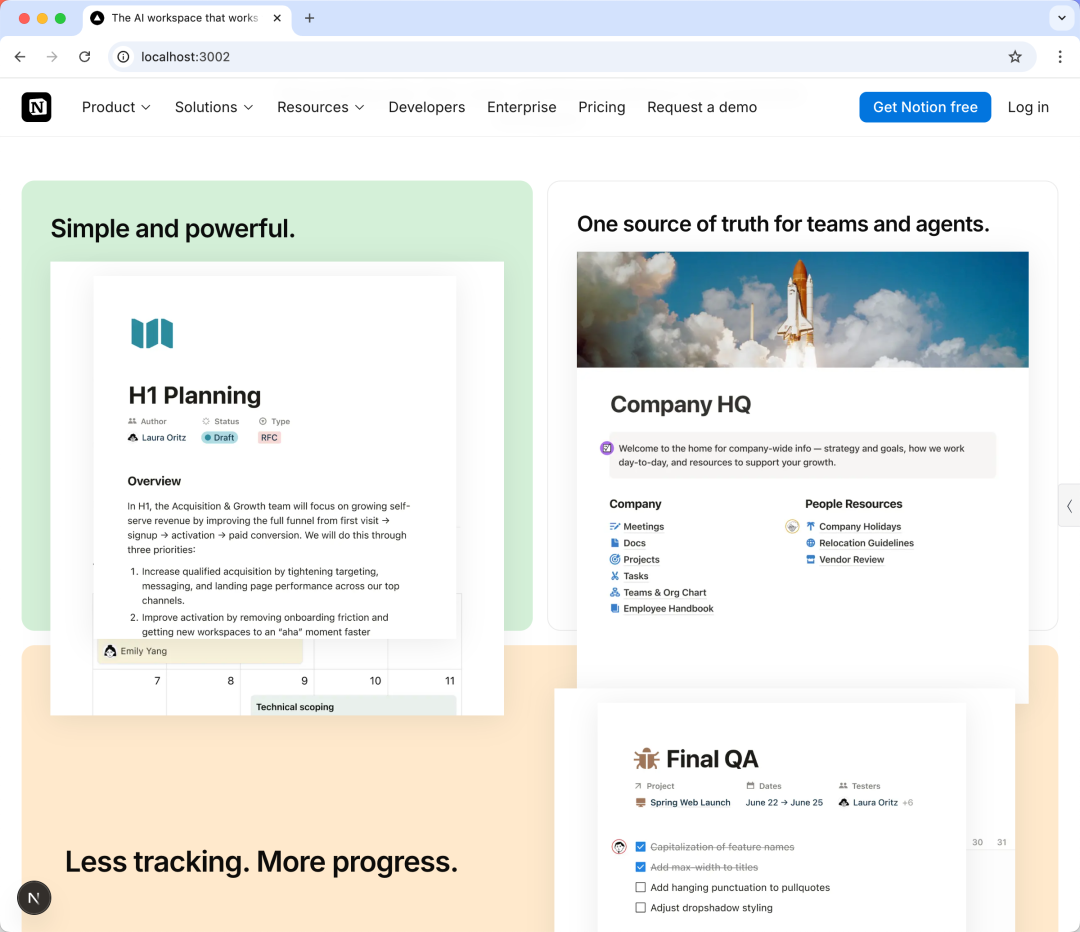
Task: Click the Technical scoping calendar bar
Action: tap(353, 706)
